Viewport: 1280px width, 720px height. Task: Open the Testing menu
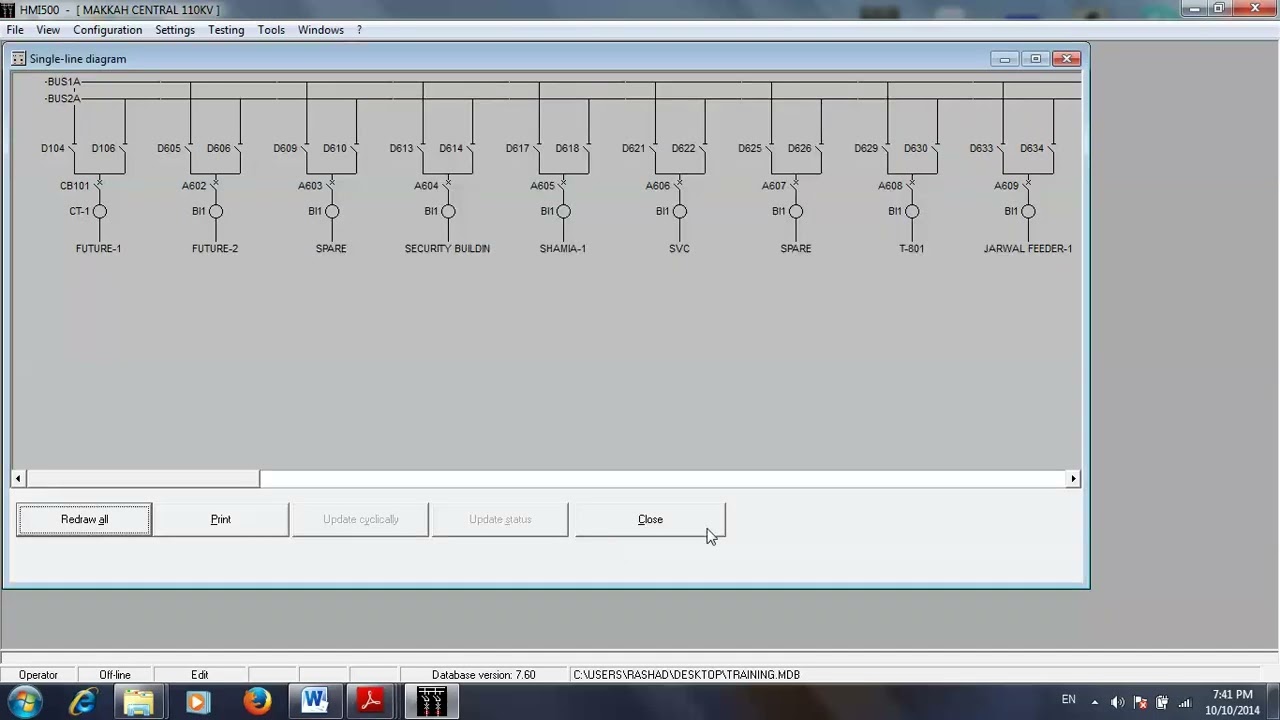tap(226, 30)
